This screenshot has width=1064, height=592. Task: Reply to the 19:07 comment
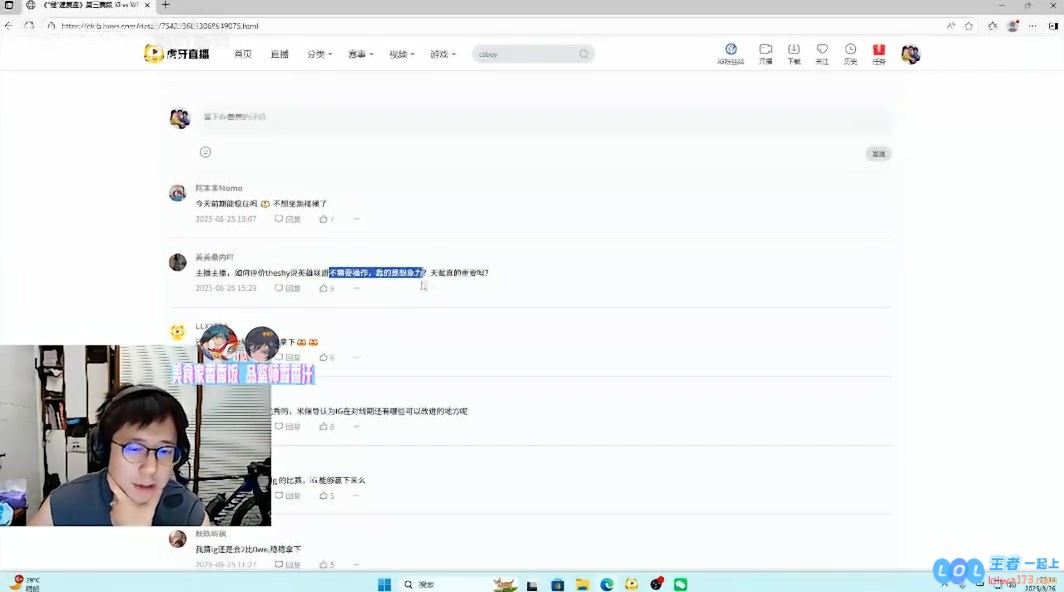tap(288, 219)
